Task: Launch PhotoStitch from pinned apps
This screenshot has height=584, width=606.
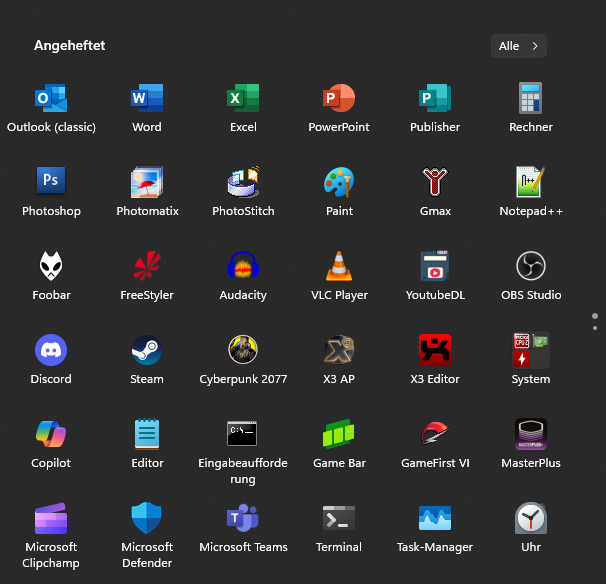Action: click(243, 182)
